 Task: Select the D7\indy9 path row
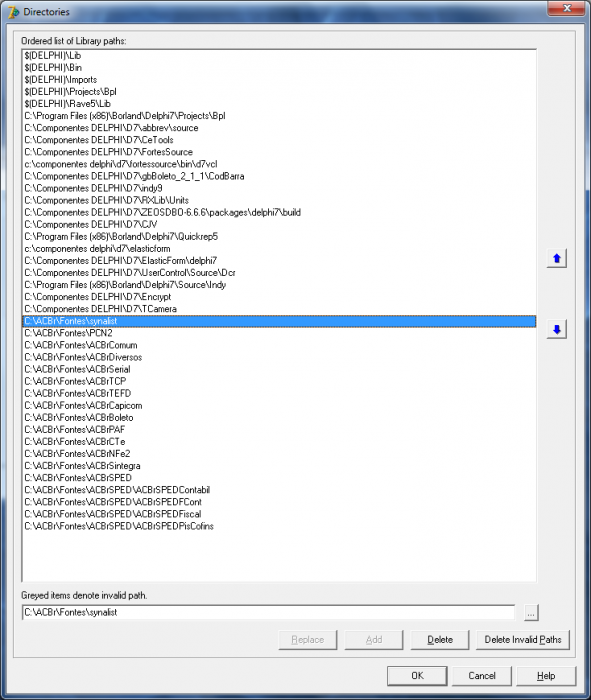279,188
